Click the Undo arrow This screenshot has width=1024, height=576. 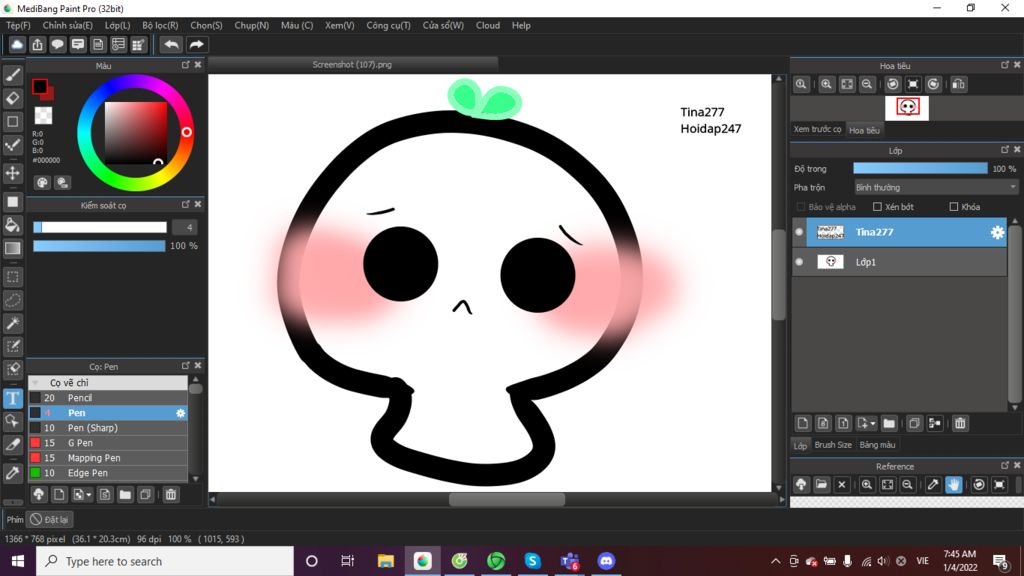click(x=171, y=44)
